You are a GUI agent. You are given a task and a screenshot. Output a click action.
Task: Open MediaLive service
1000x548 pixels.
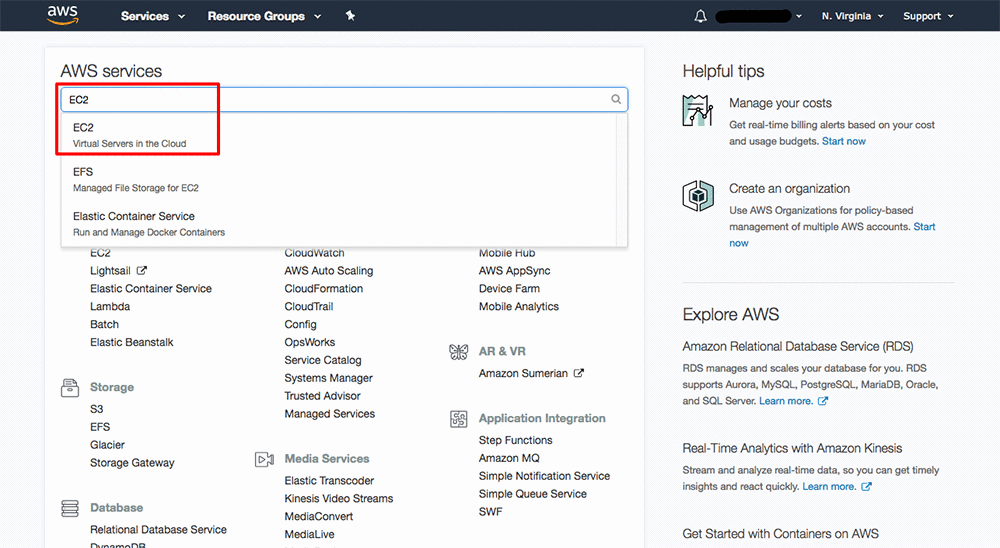(x=309, y=534)
